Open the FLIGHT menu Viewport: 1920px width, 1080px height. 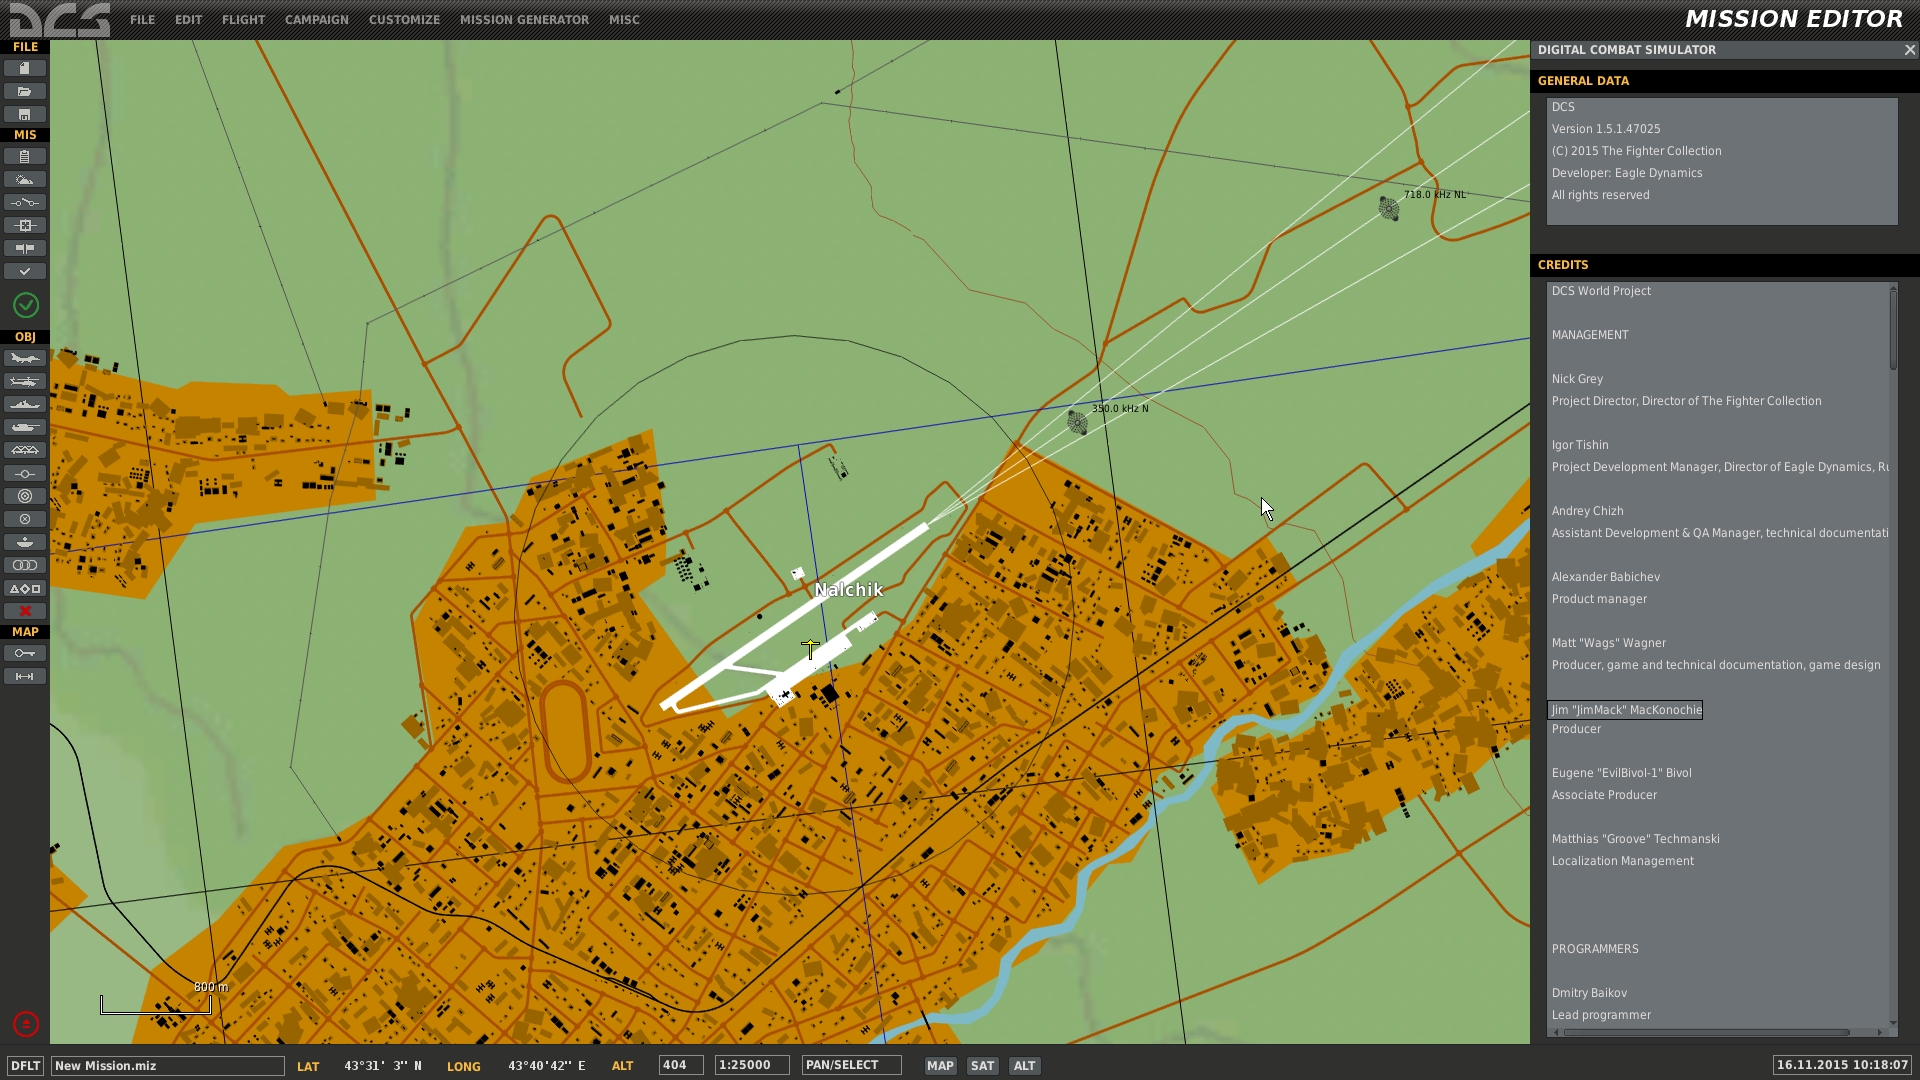coord(243,19)
